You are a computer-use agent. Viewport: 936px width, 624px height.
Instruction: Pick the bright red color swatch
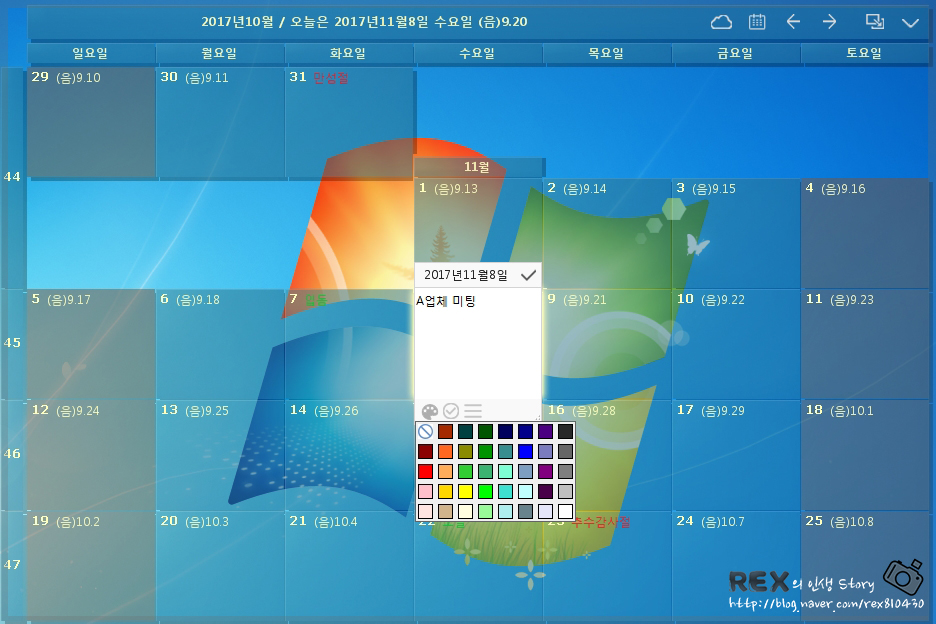425,471
